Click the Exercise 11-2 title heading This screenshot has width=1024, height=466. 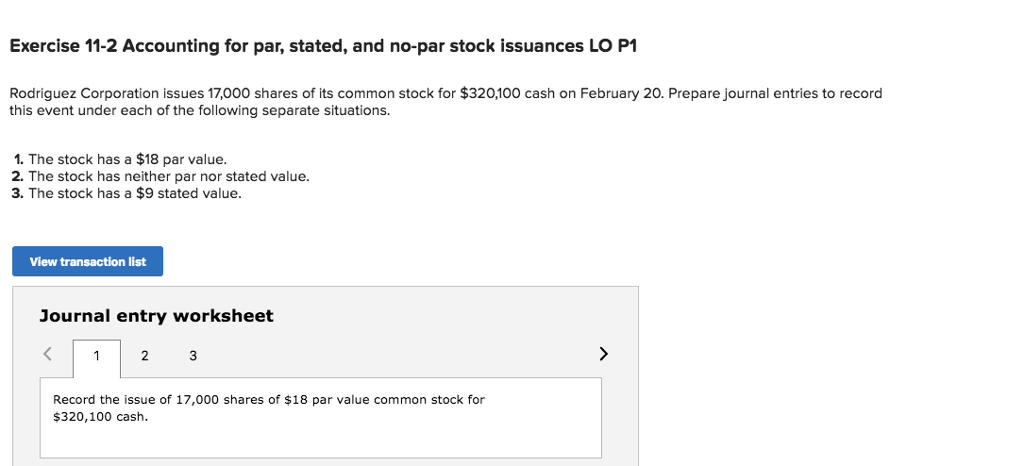tap(323, 46)
